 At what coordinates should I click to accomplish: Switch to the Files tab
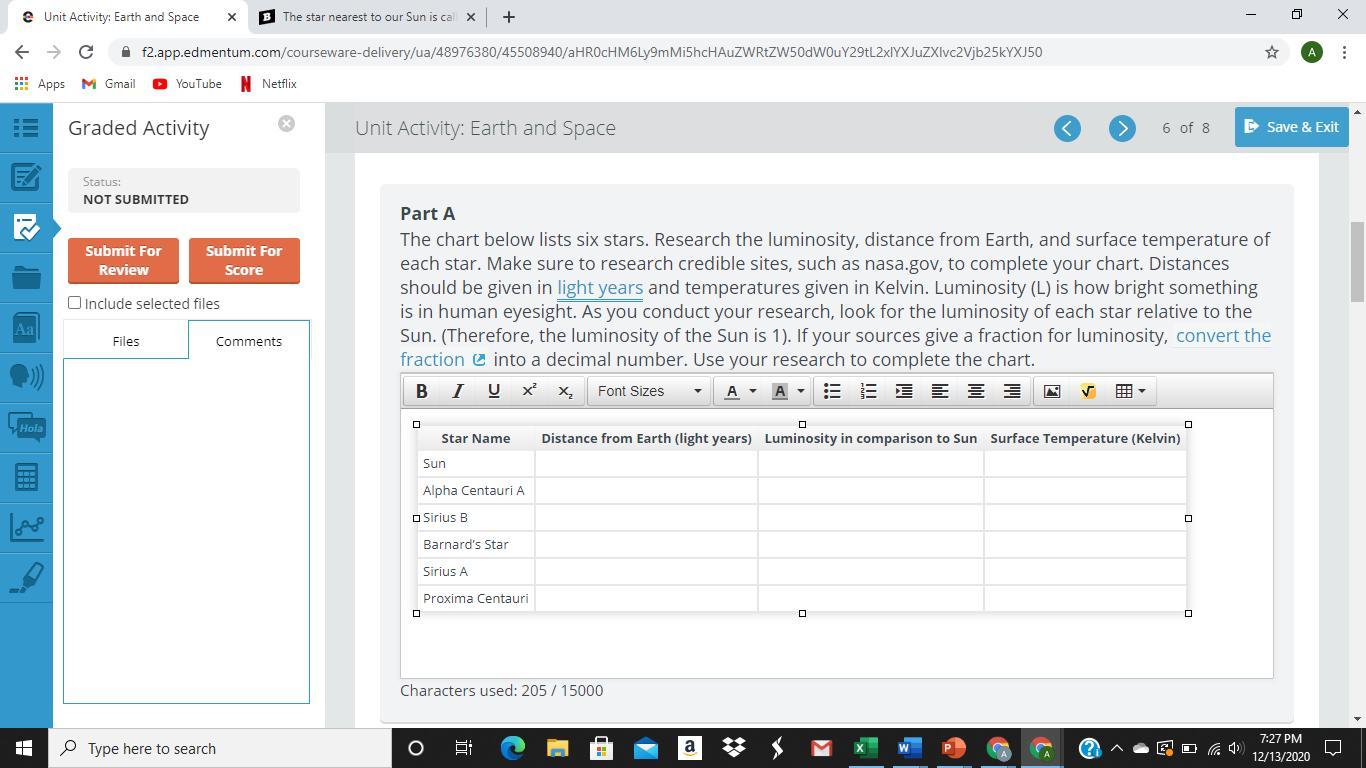(126, 341)
